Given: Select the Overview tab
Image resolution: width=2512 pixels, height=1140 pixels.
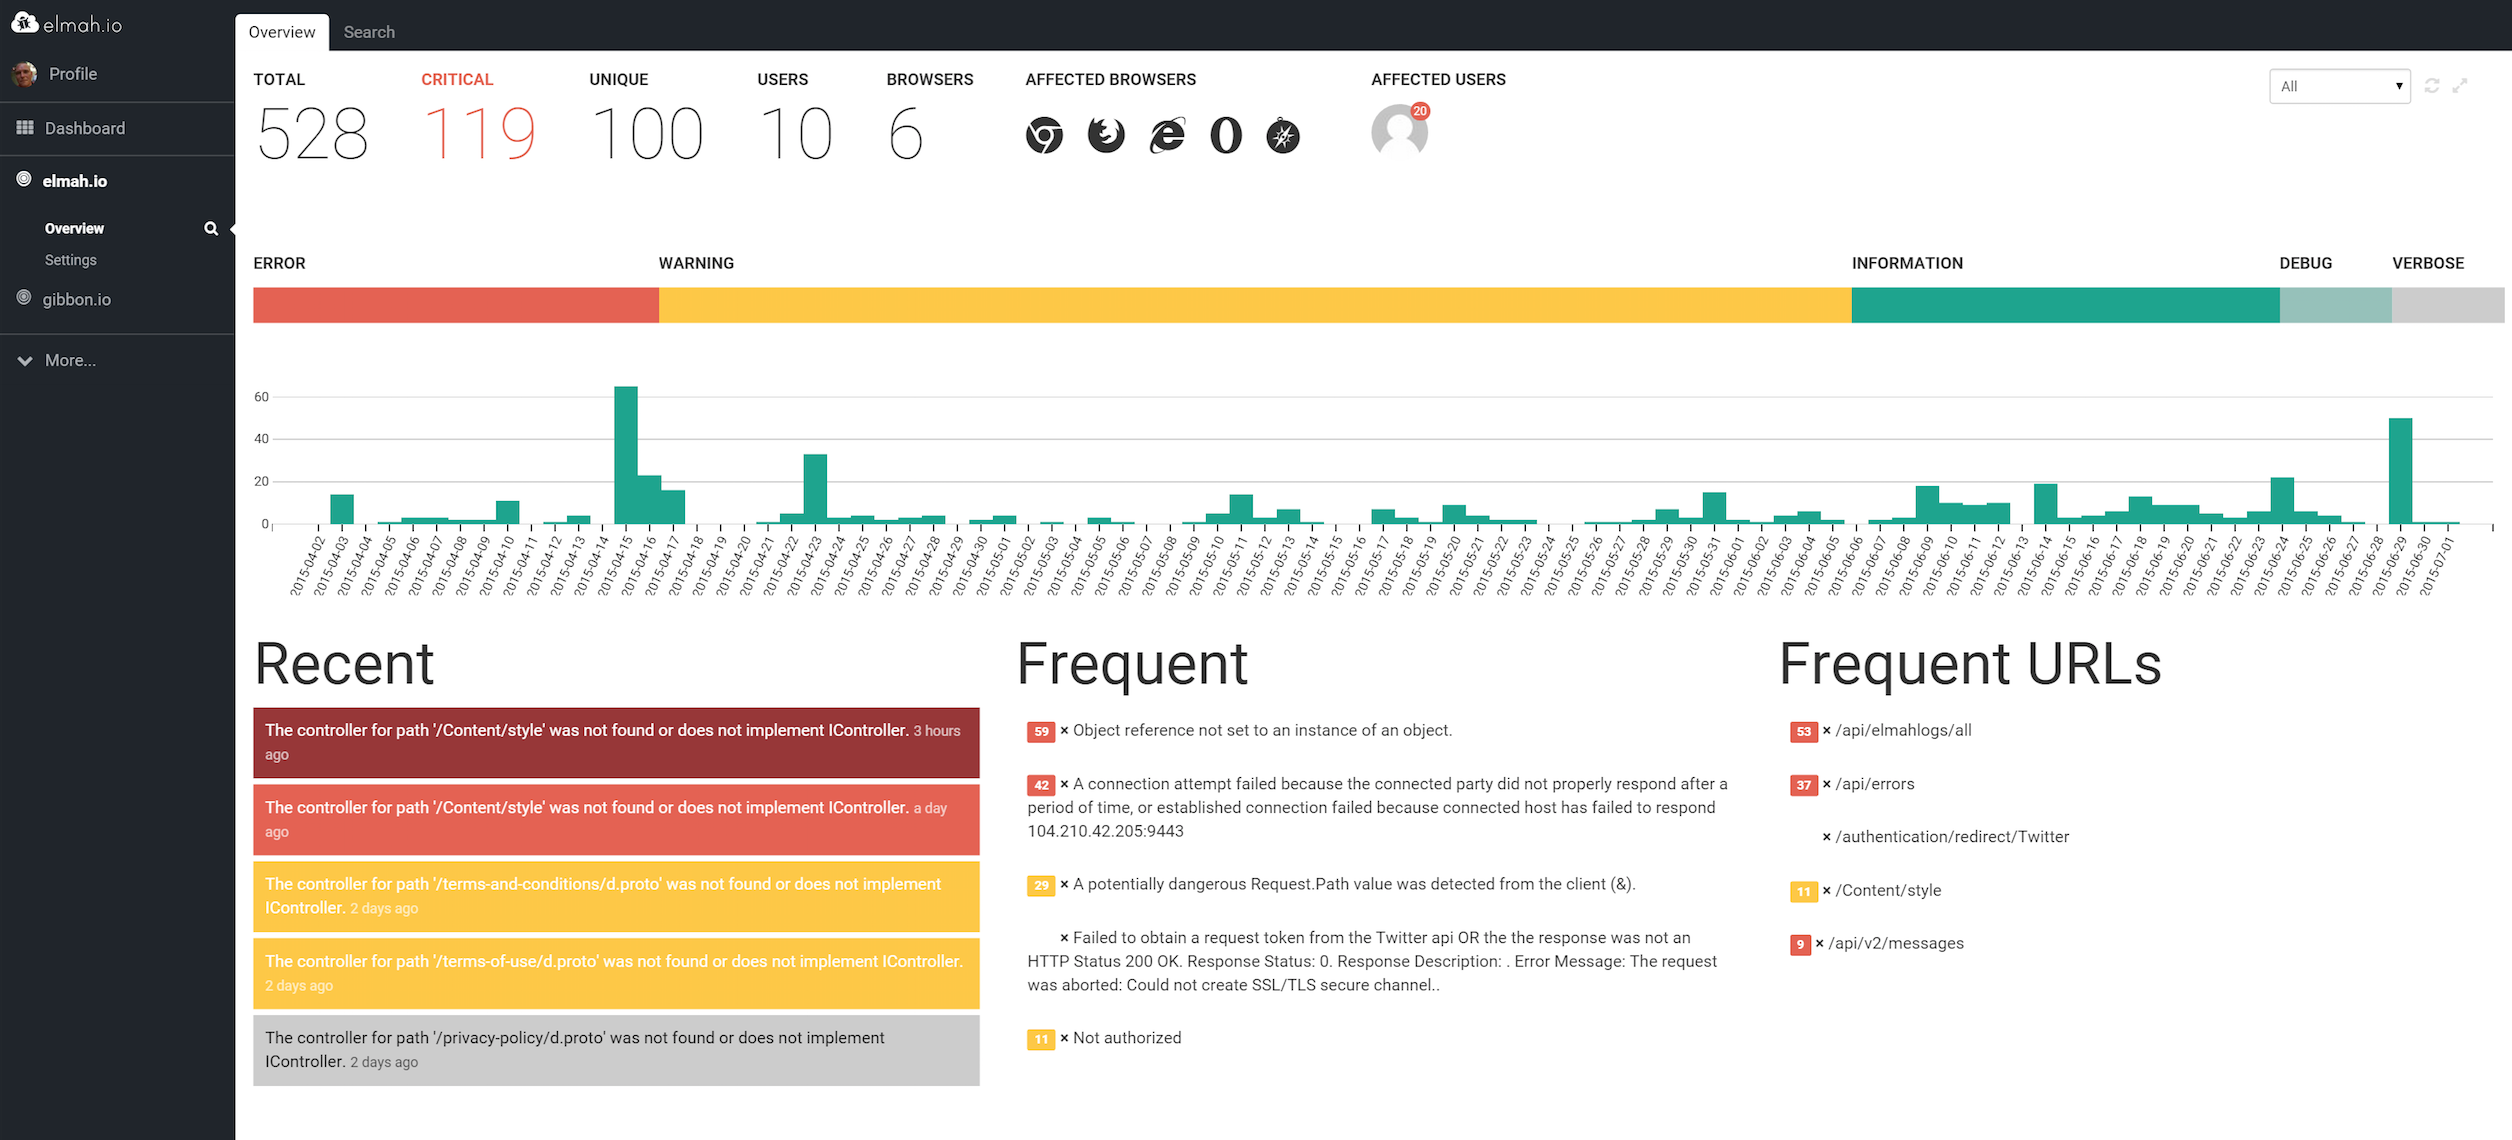Looking at the screenshot, I should tap(282, 30).
